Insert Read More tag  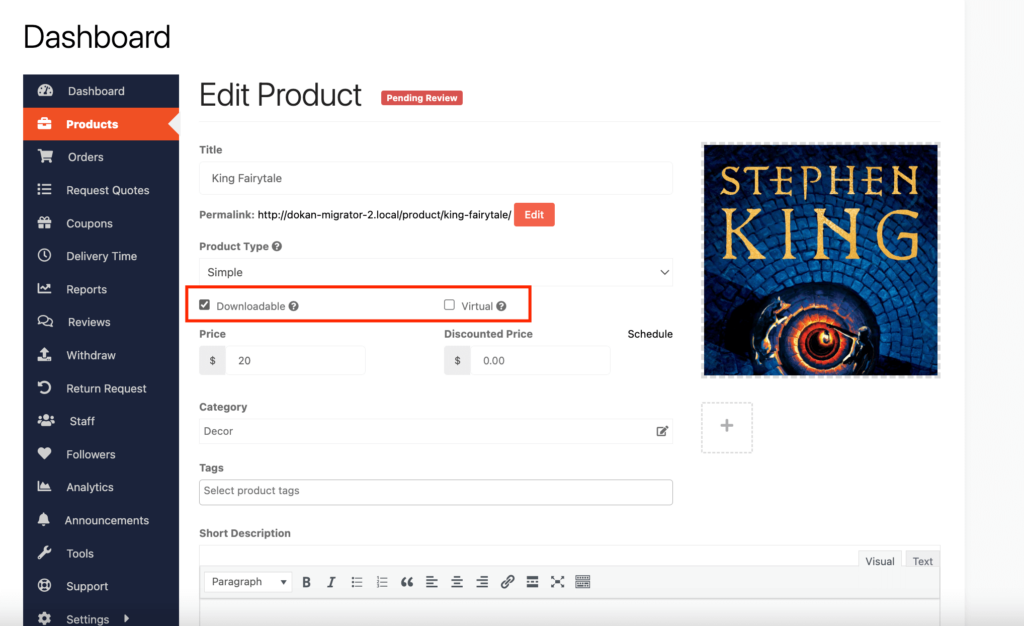(532, 582)
